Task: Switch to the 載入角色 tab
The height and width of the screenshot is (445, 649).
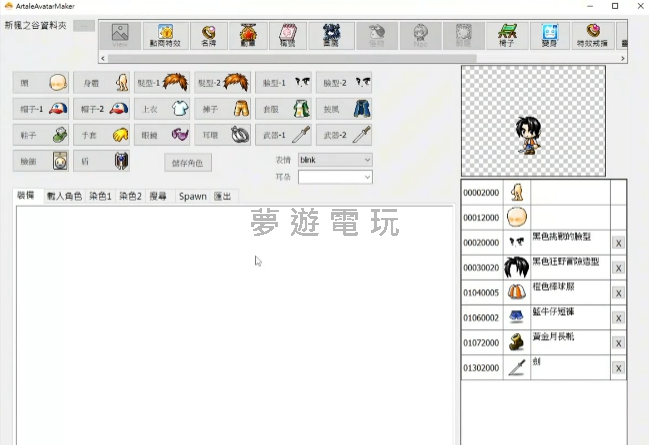Action: click(x=64, y=196)
